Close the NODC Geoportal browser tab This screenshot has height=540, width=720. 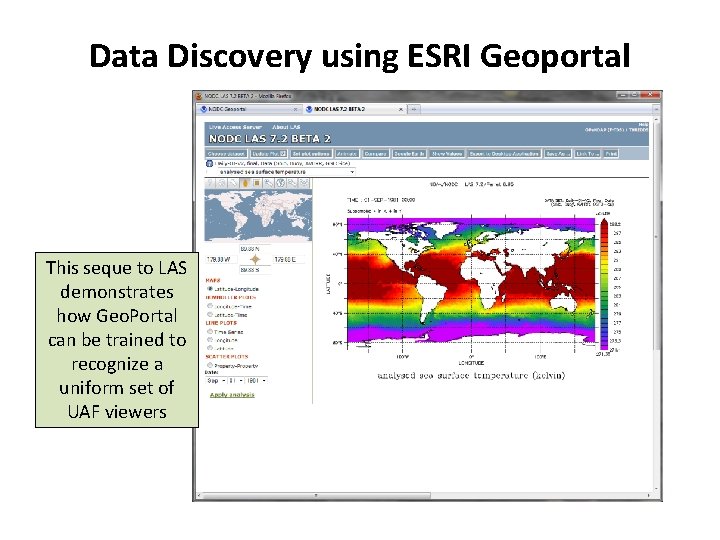coord(295,109)
